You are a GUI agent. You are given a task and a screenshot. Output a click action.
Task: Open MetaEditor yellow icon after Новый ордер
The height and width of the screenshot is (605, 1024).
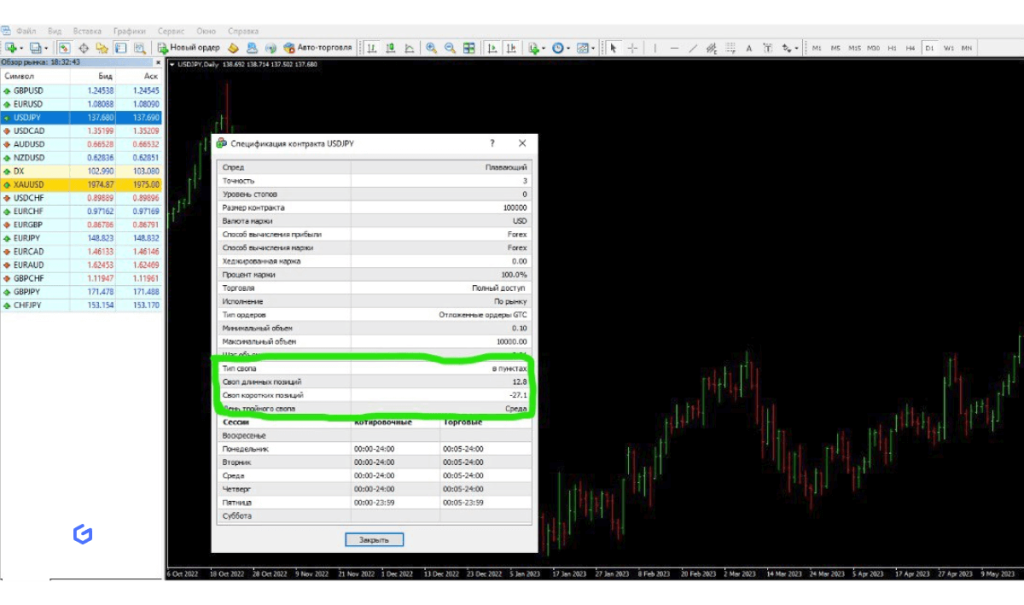click(233, 48)
